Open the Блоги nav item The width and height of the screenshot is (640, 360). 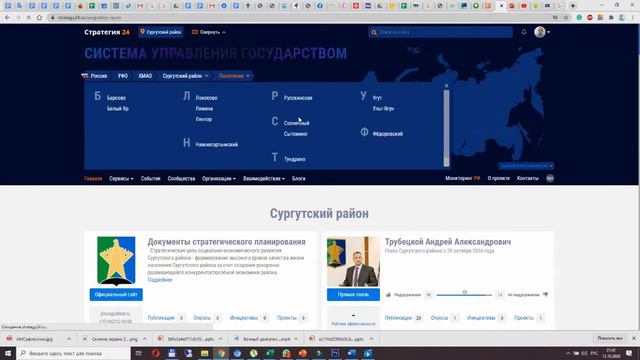299,178
